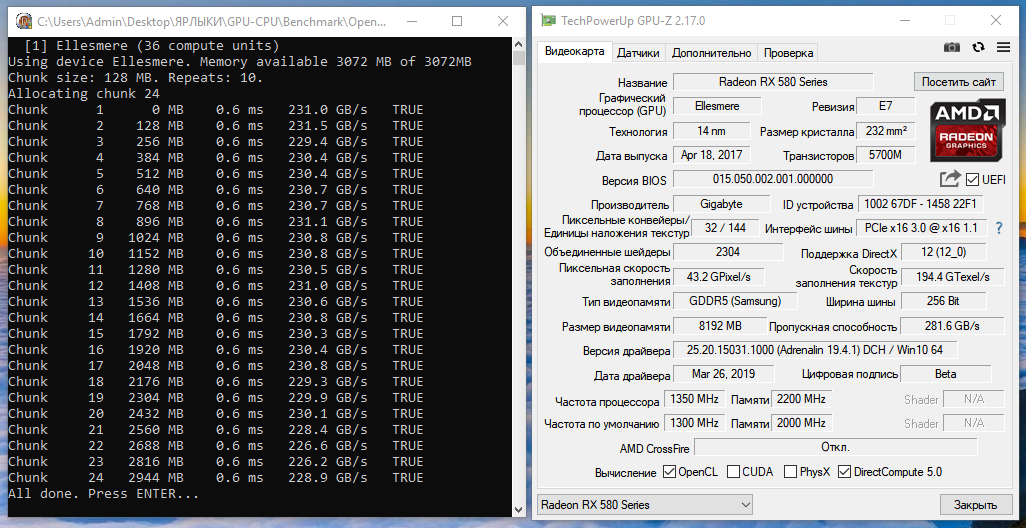Click the Посетить сайт button

(958, 82)
